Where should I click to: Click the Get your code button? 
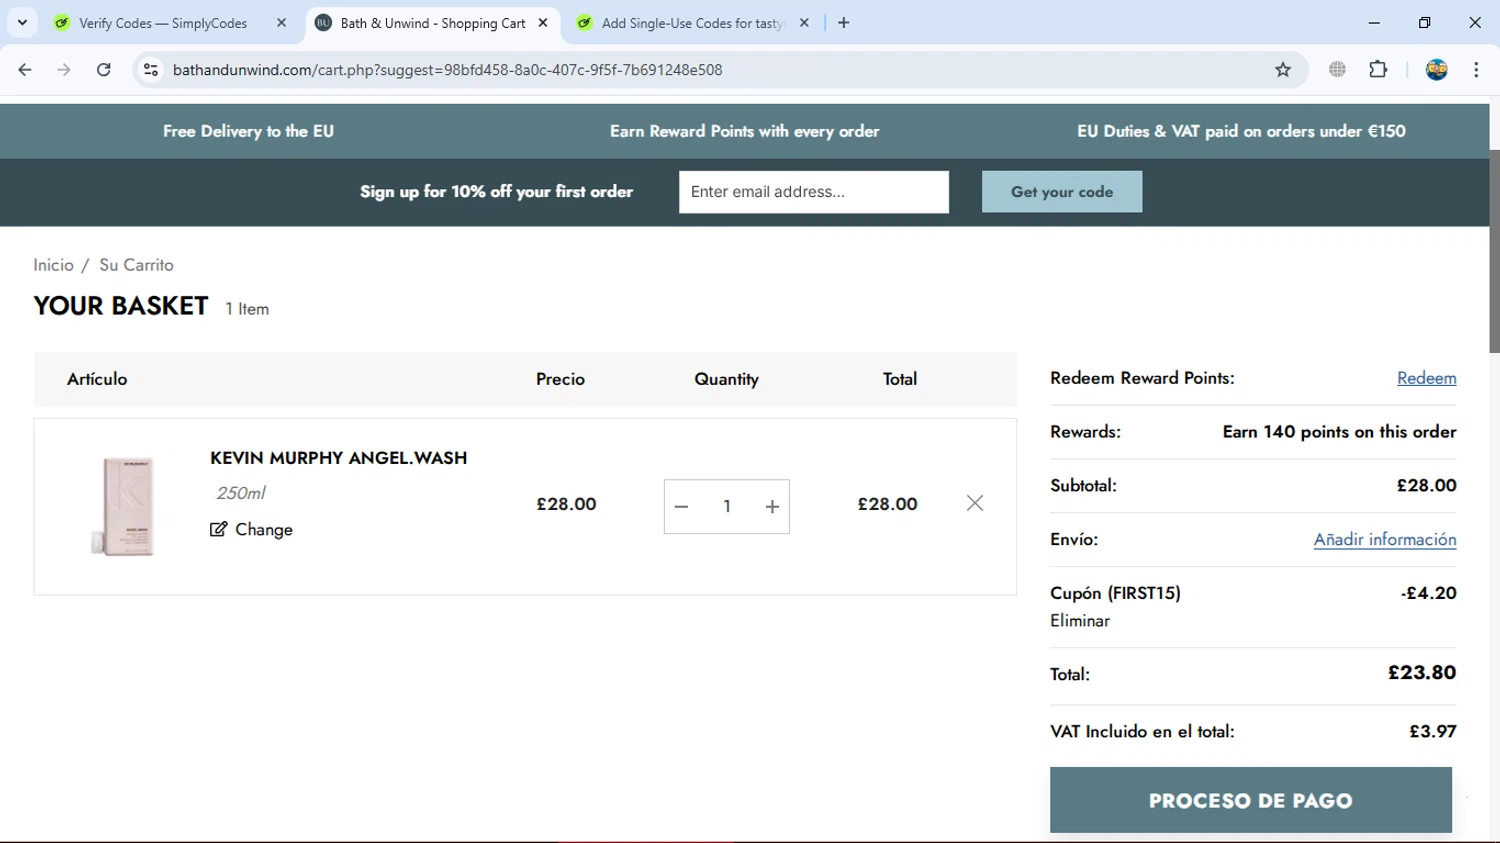coord(1062,192)
